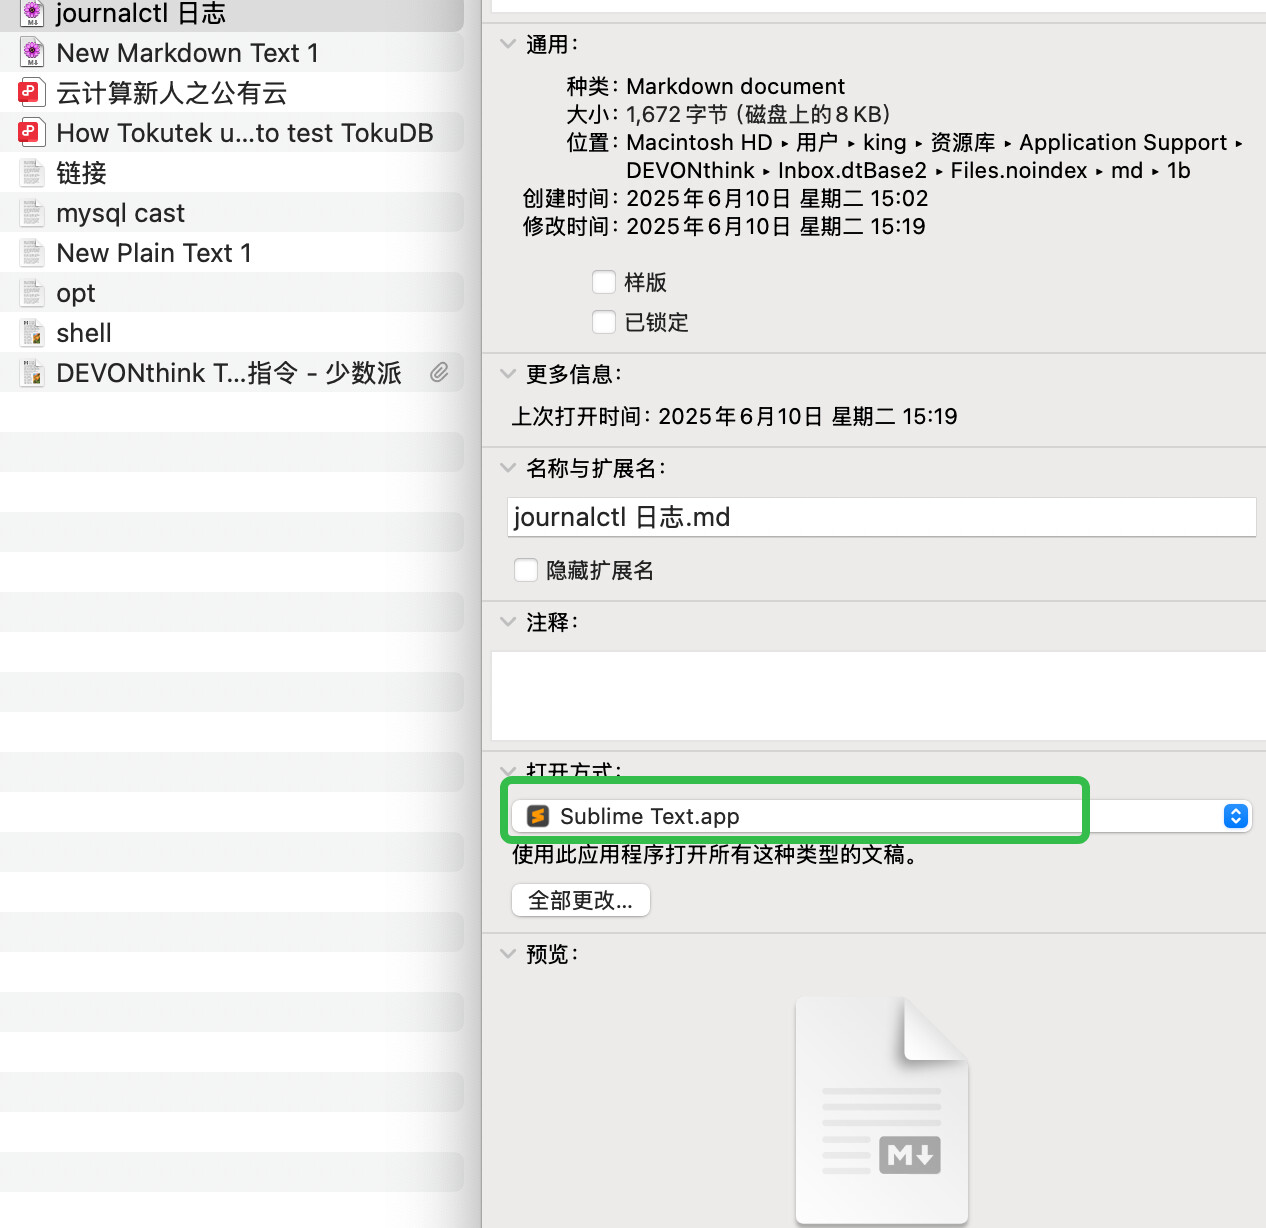Toggle the 已锁定 checkbox

(604, 322)
